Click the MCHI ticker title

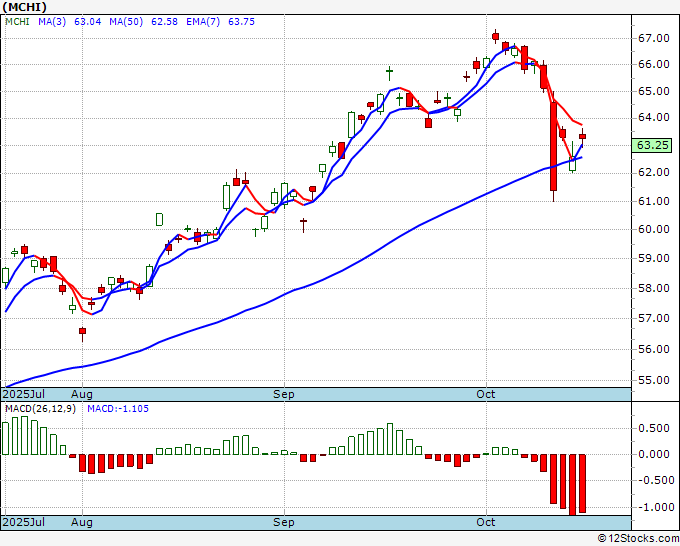point(24,7)
